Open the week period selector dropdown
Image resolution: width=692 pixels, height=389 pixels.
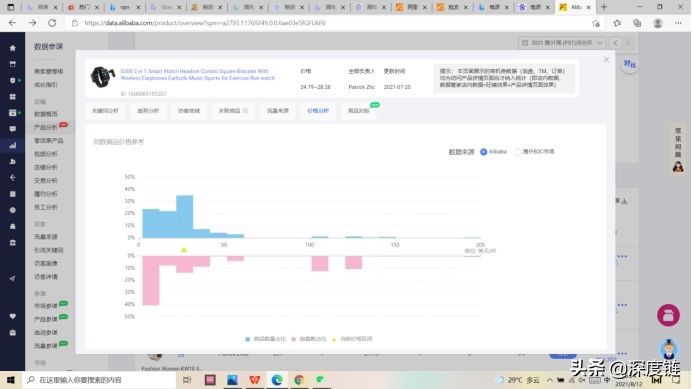click(562, 43)
